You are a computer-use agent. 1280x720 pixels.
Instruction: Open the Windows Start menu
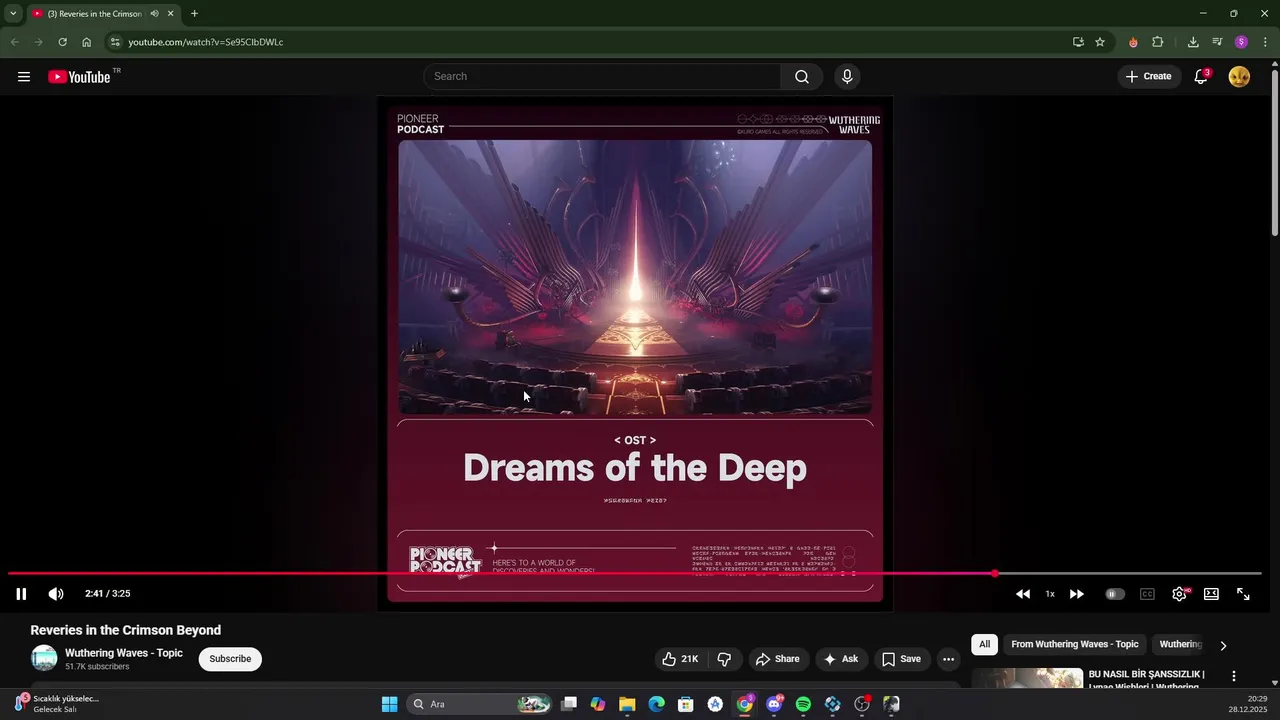389,704
